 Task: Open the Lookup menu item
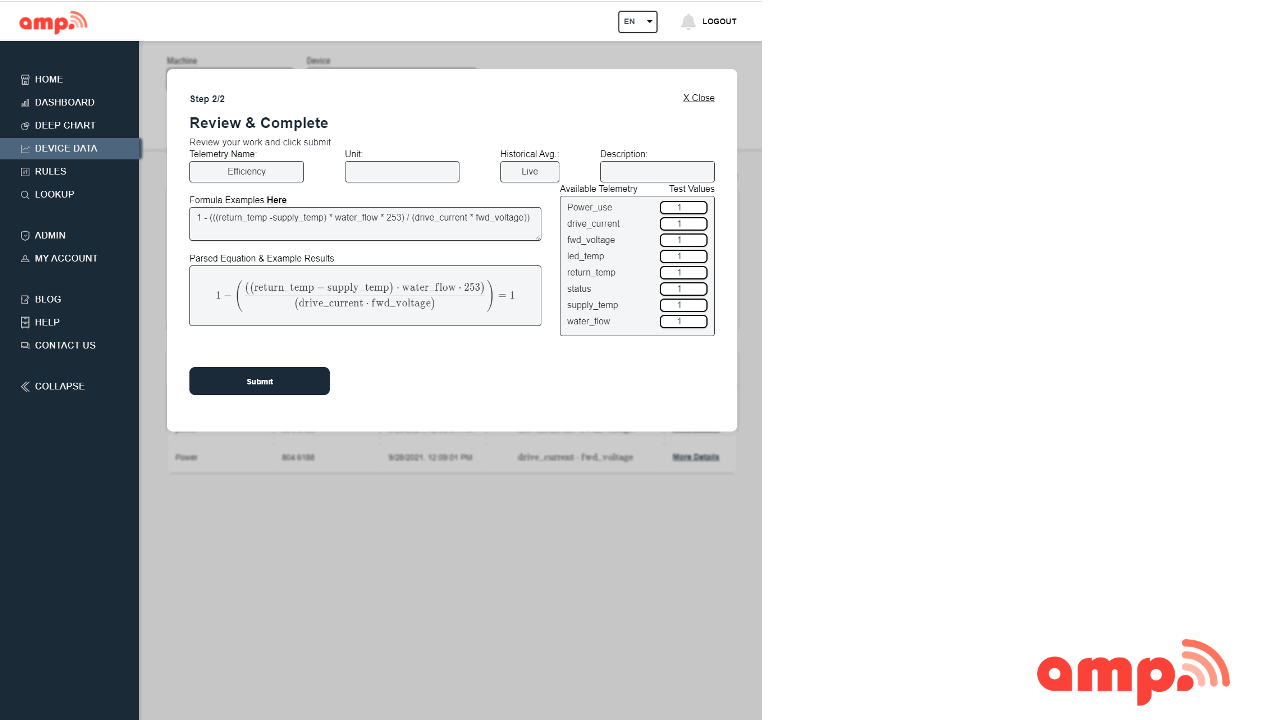[x=55, y=195]
